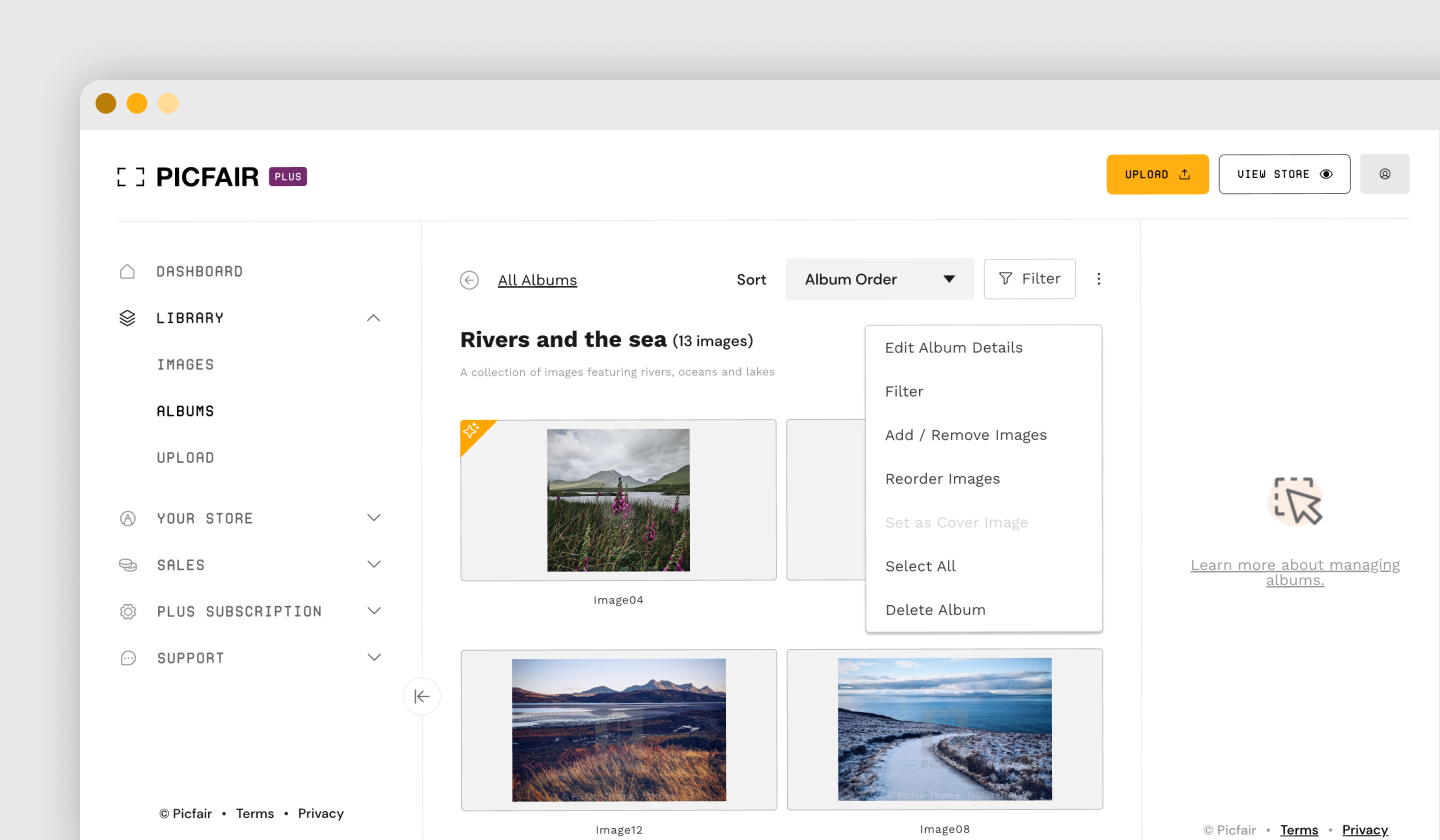The image size is (1440, 840).
Task: Open Images under Library
Action: point(186,365)
